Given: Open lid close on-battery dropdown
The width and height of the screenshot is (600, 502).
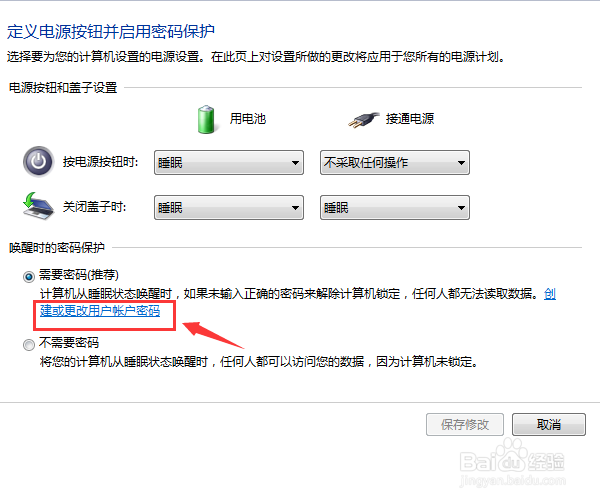Looking at the screenshot, I should [x=229, y=208].
